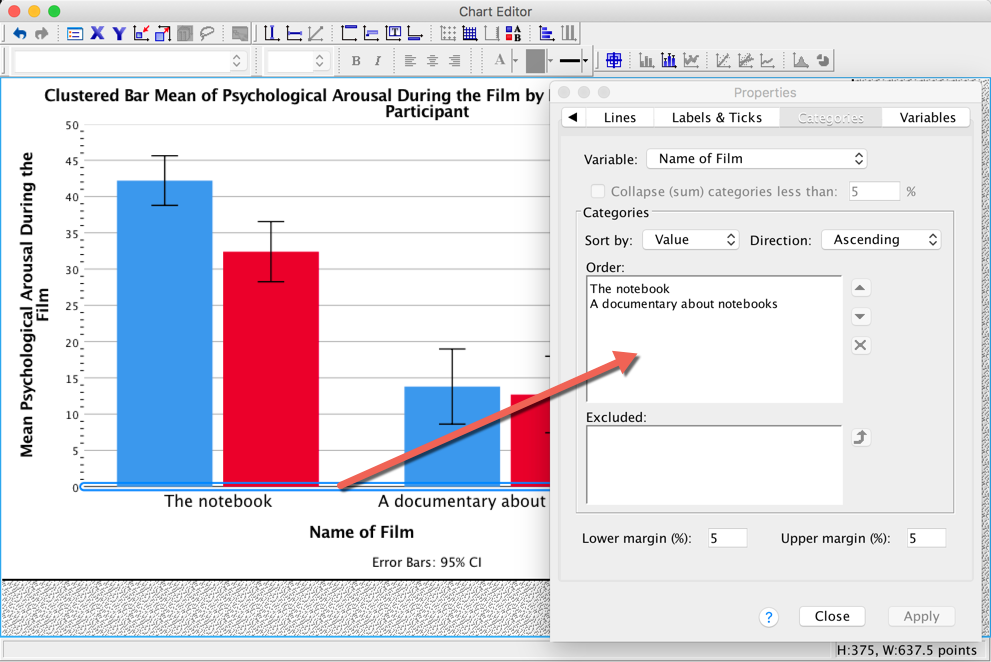Open the Properties window toolbar icon
This screenshot has width=991, height=662.
pyautogui.click(x=75, y=34)
